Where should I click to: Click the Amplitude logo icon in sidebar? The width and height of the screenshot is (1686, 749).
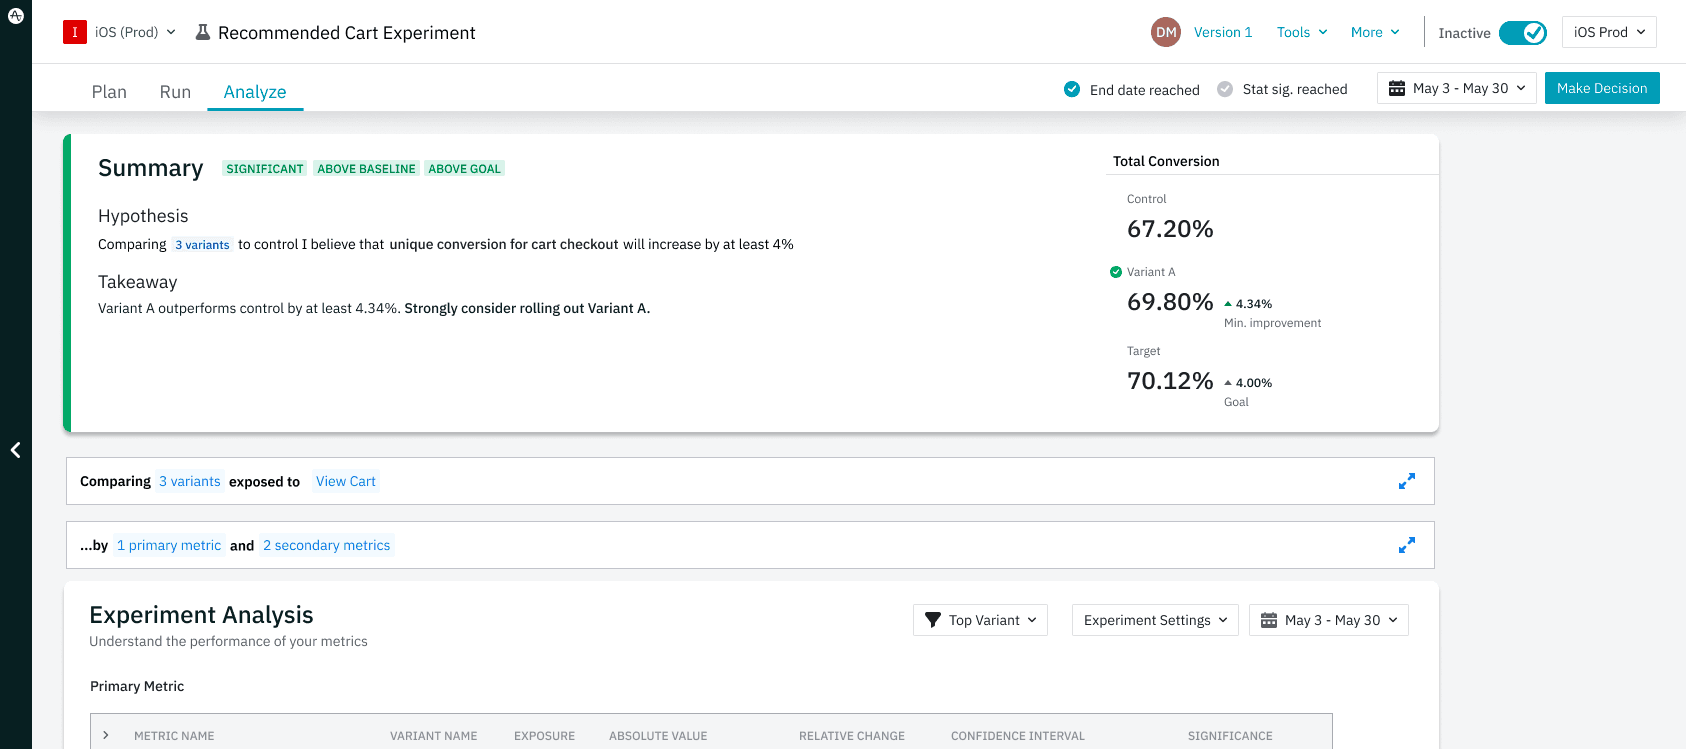[x=15, y=15]
